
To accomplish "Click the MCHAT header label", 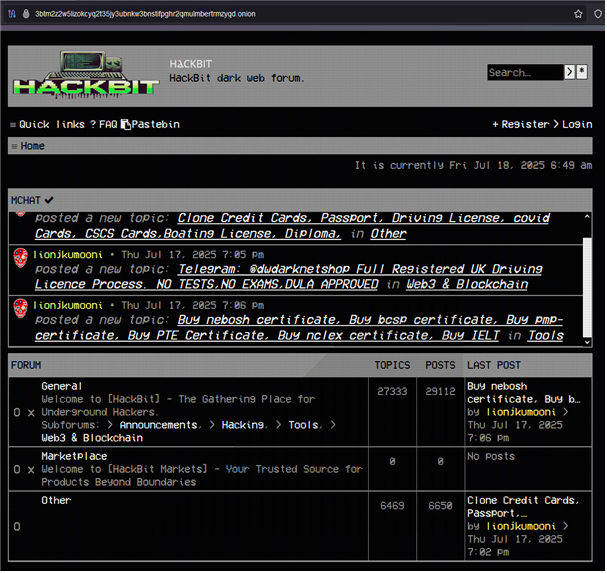I will pyautogui.click(x=26, y=201).
